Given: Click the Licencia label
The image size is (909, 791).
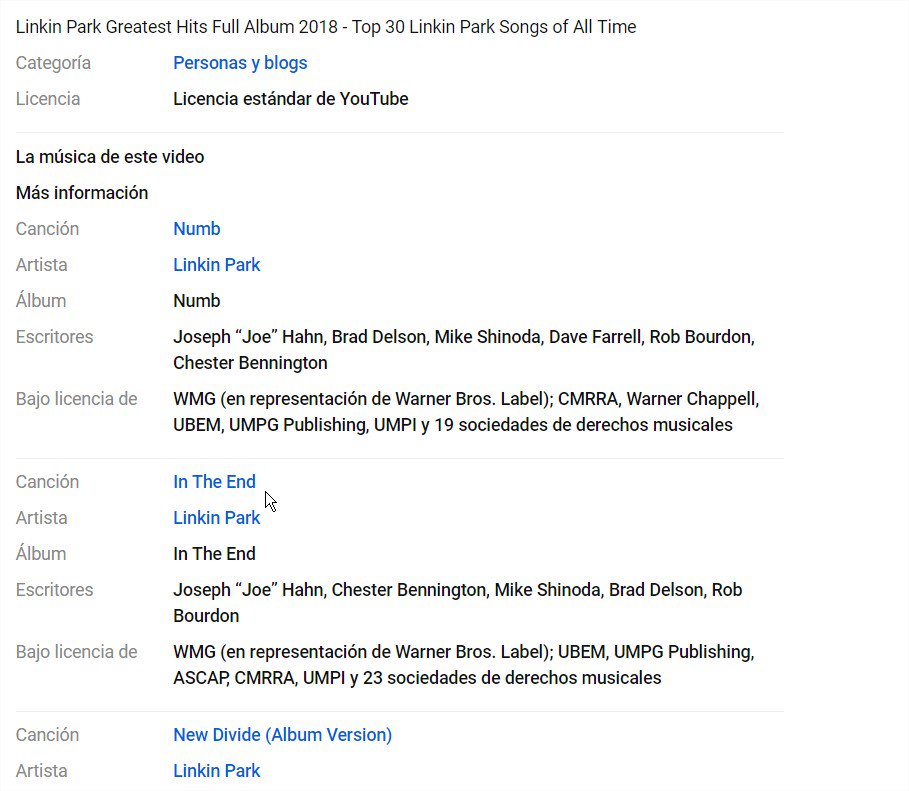Looking at the screenshot, I should point(48,99).
